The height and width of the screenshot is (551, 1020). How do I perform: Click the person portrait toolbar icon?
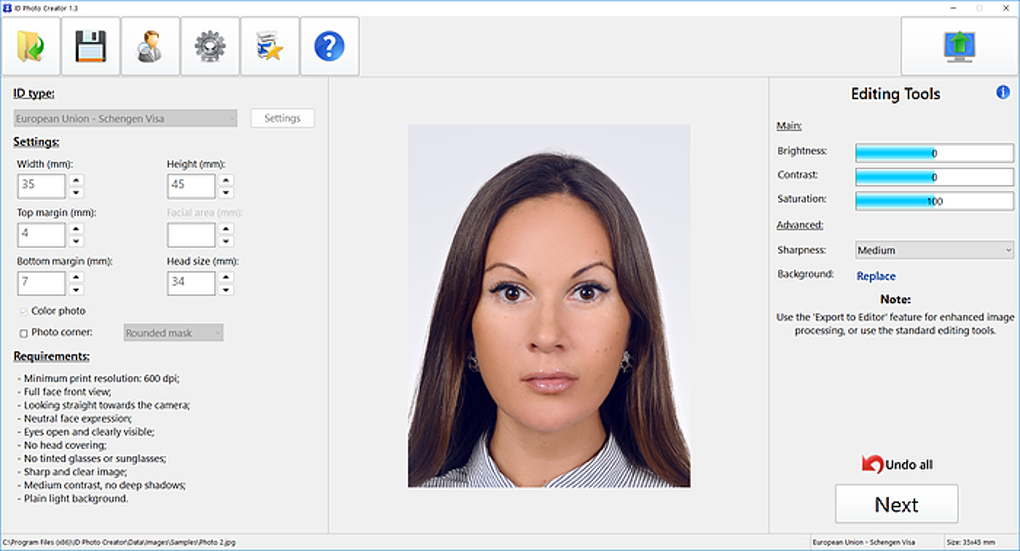tap(150, 46)
